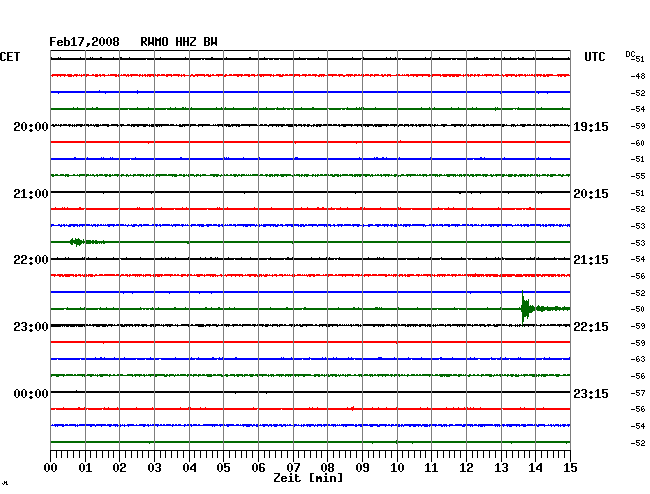The height and width of the screenshot is (494, 650).
Task: Click minute tick label 04
Action: [189, 467]
